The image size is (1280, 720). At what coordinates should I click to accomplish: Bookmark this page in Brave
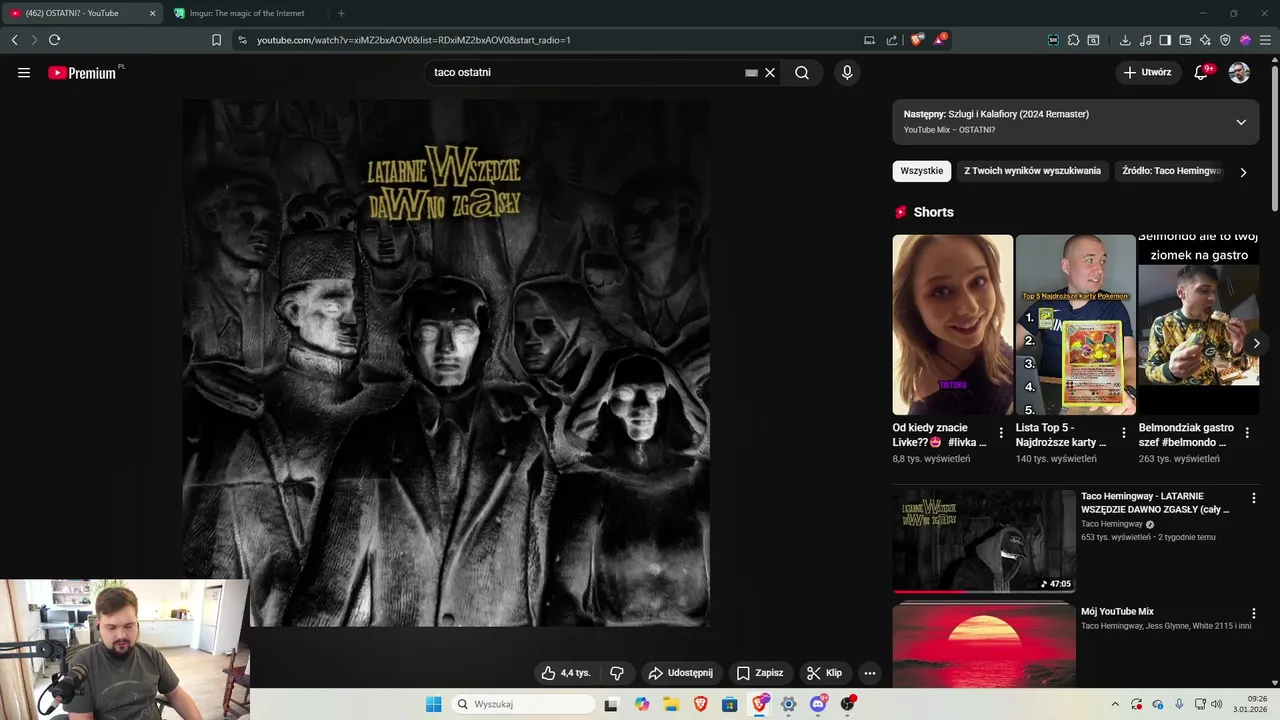coord(216,40)
